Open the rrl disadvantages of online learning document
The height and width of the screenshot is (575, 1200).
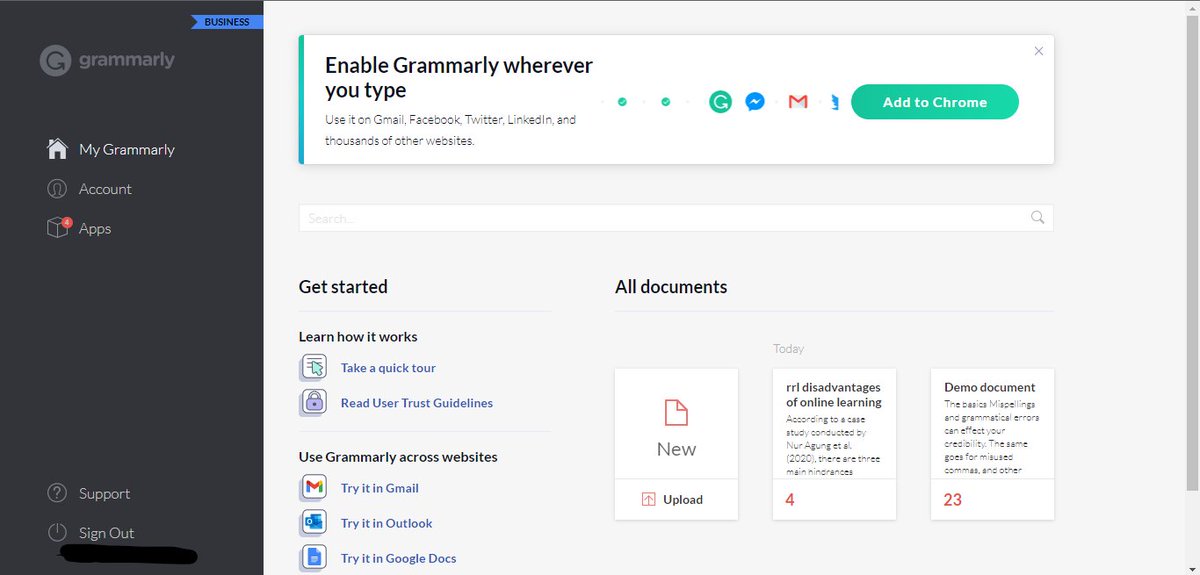click(834, 444)
